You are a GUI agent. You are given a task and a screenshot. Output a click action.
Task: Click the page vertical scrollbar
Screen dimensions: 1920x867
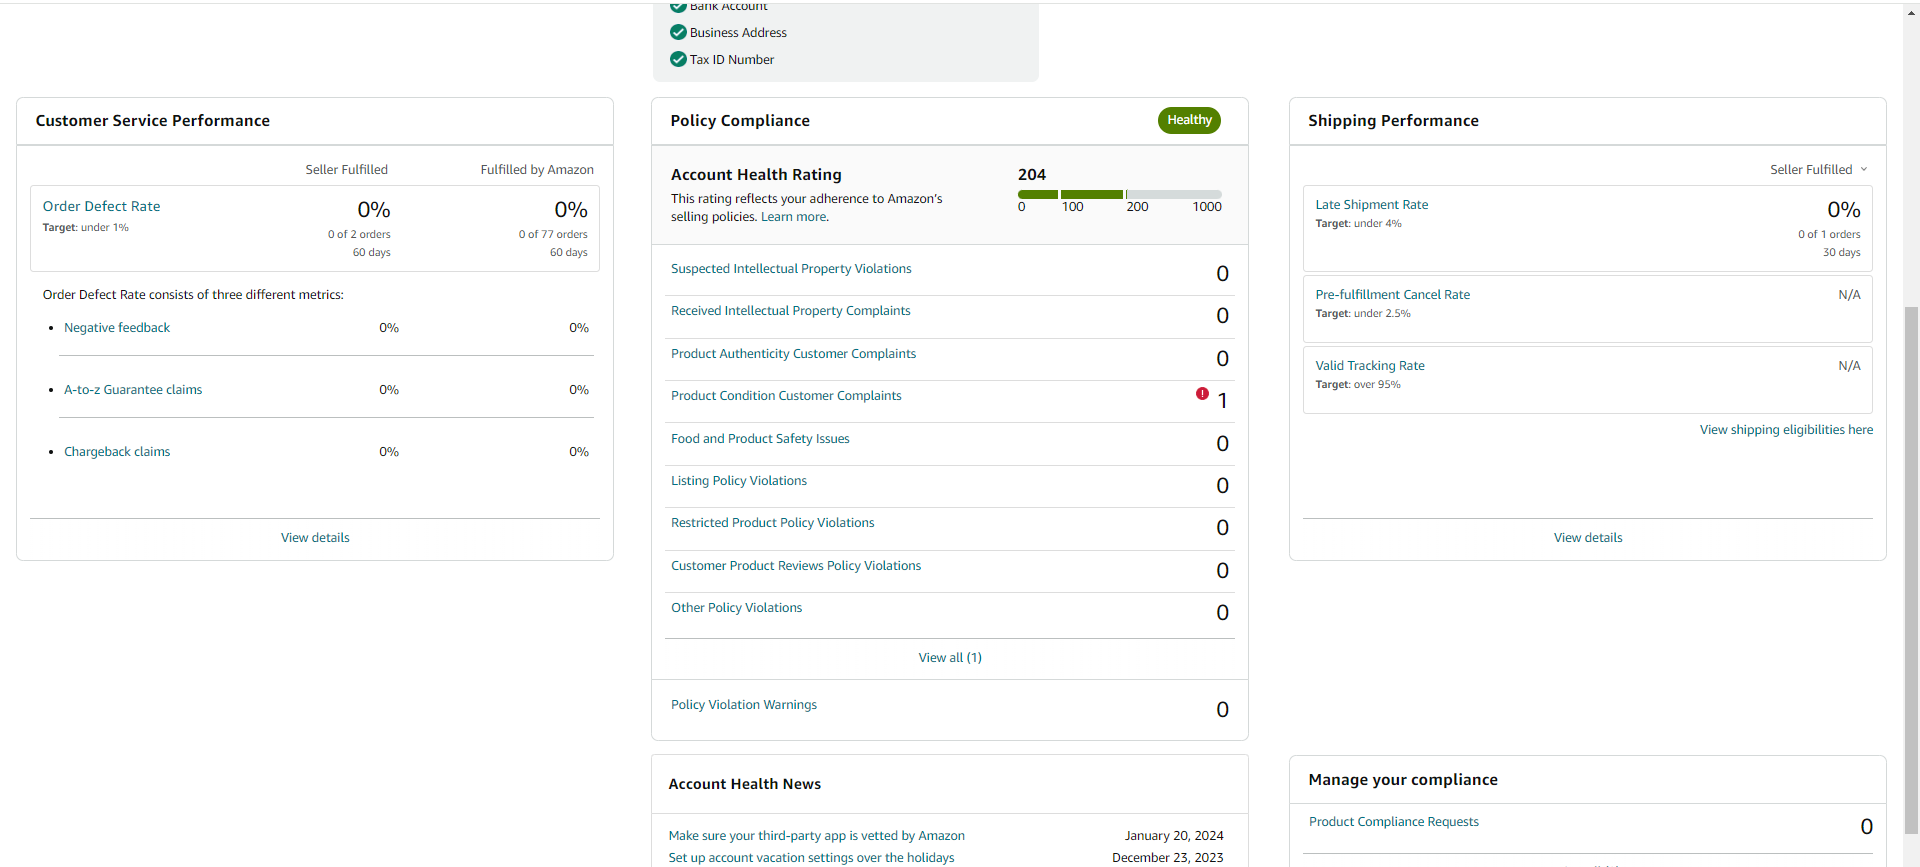click(x=1911, y=570)
